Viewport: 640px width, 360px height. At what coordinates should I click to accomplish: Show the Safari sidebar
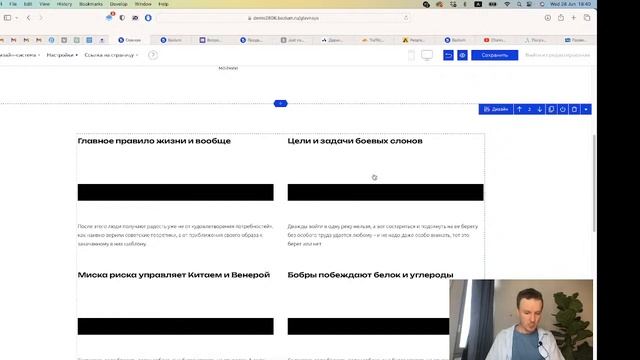tap(7, 18)
